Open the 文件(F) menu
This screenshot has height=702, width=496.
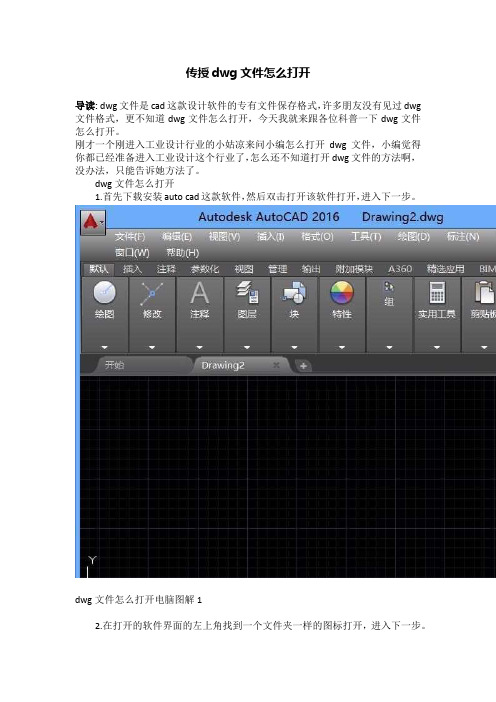pyautogui.click(x=130, y=236)
